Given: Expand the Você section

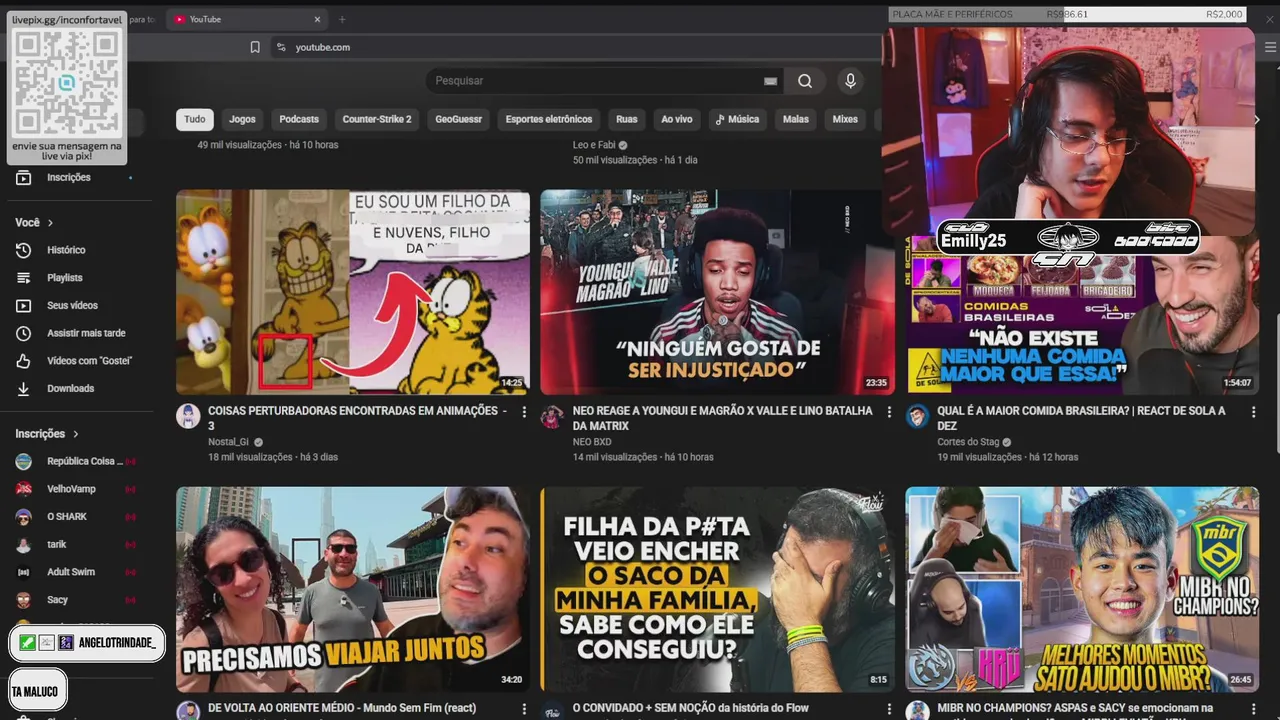Looking at the screenshot, I should [34, 222].
